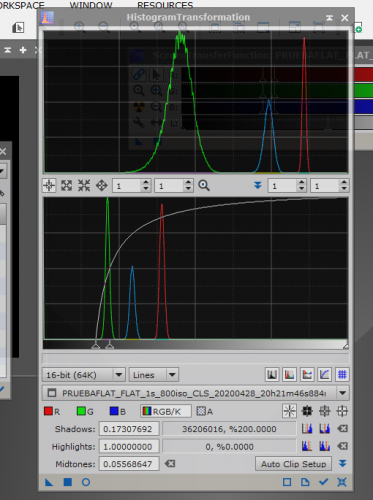Click the Shadows value input field
The width and height of the screenshot is (373, 500).
[129, 429]
